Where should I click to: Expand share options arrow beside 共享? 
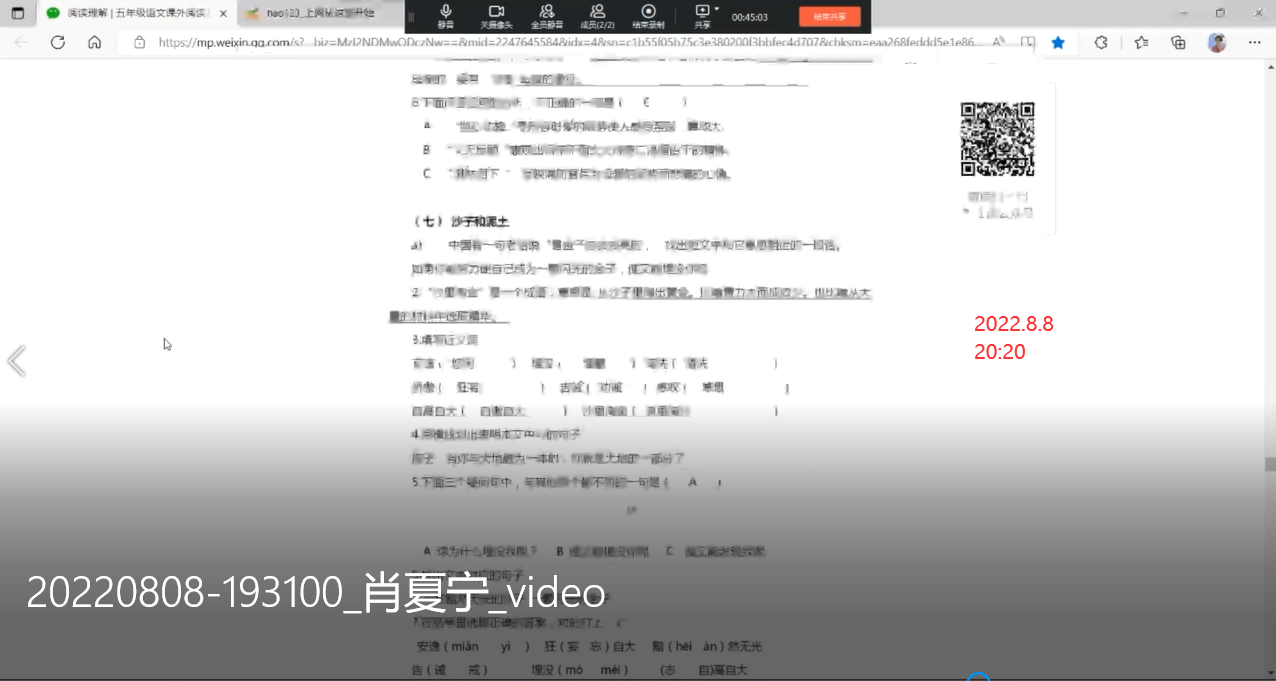point(717,9)
